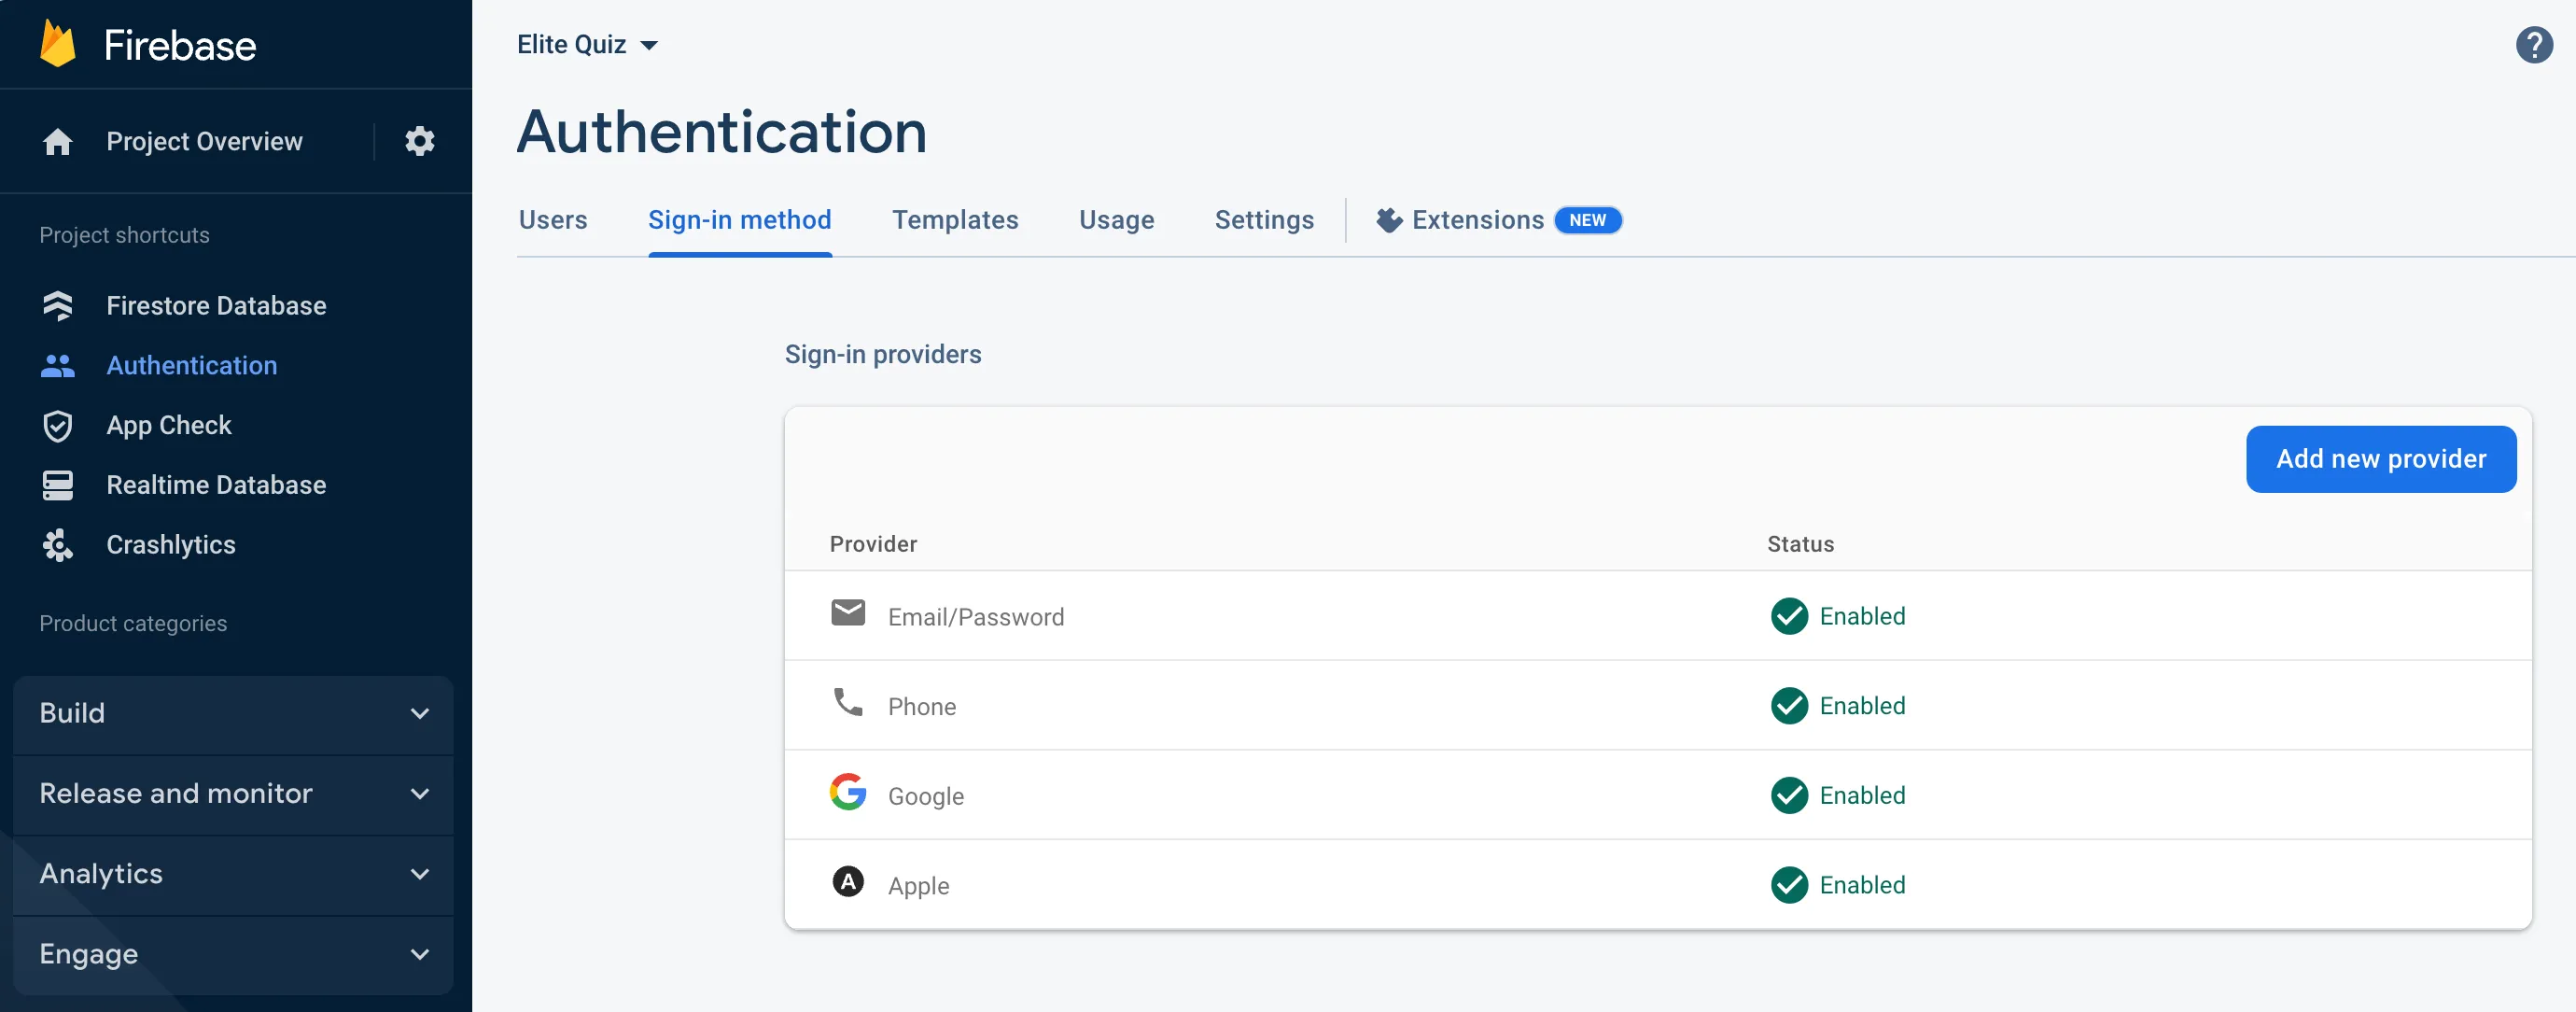Open App Check from the sidebar
This screenshot has height=1012, width=2576.
170,425
